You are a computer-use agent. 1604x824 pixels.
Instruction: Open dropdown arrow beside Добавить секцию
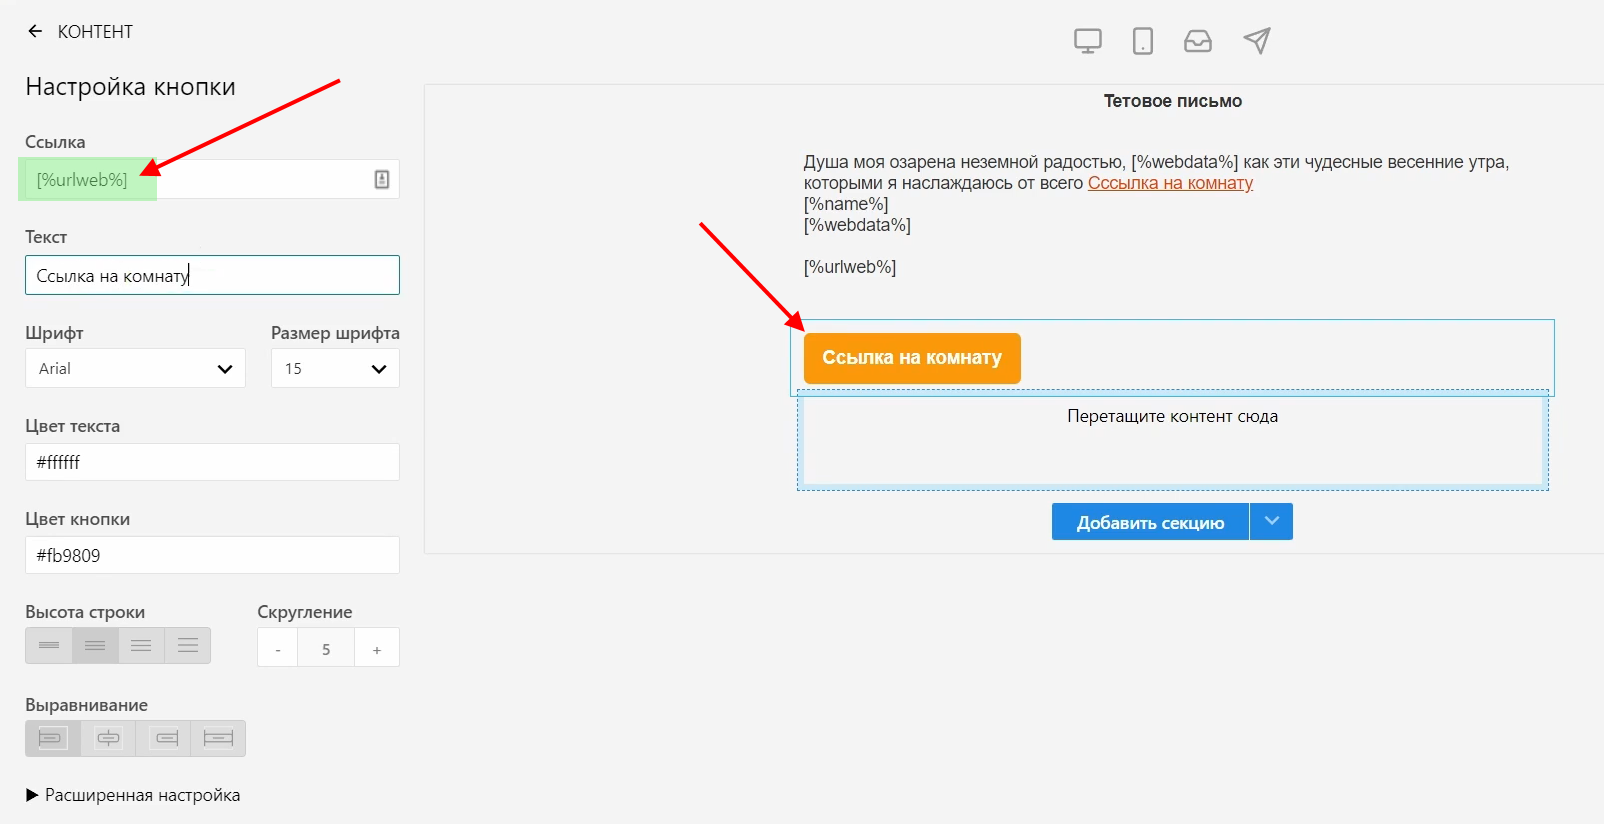tap(1271, 521)
